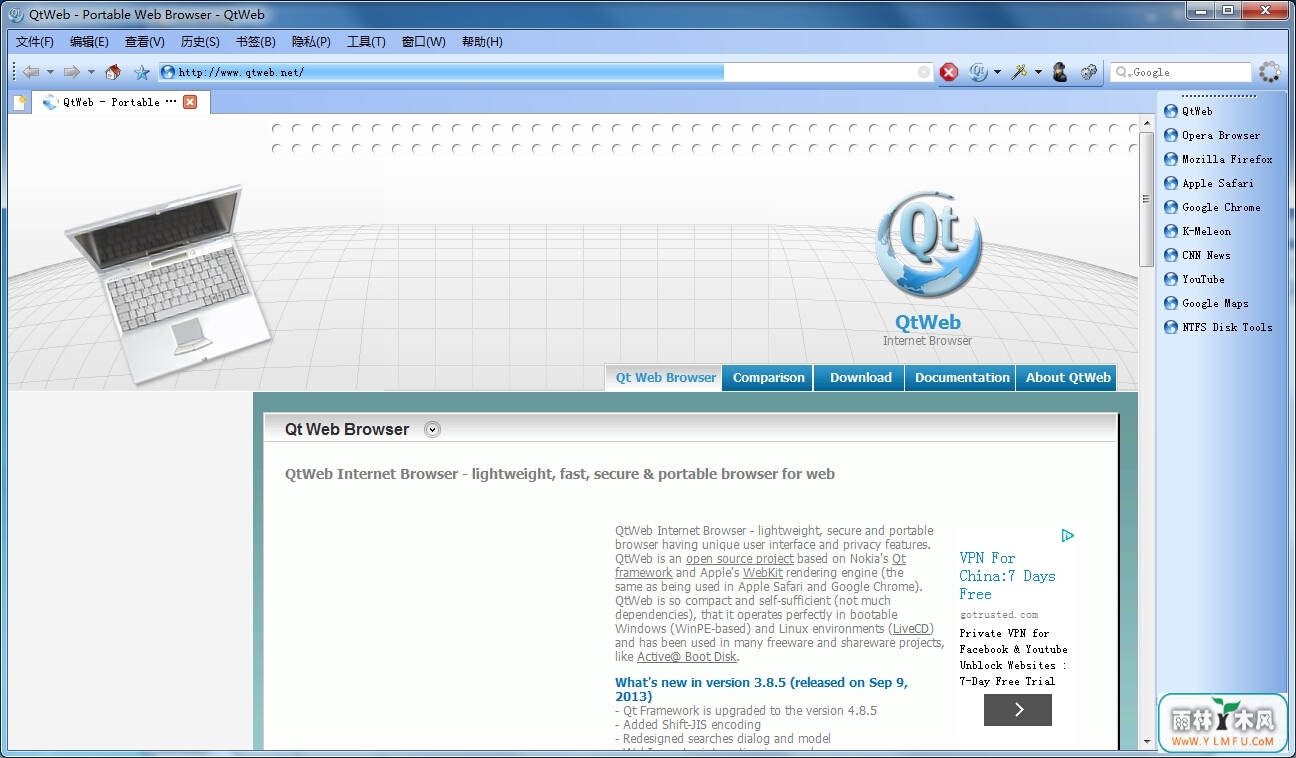
Task: Click the magic wand tool icon
Action: [1019, 72]
